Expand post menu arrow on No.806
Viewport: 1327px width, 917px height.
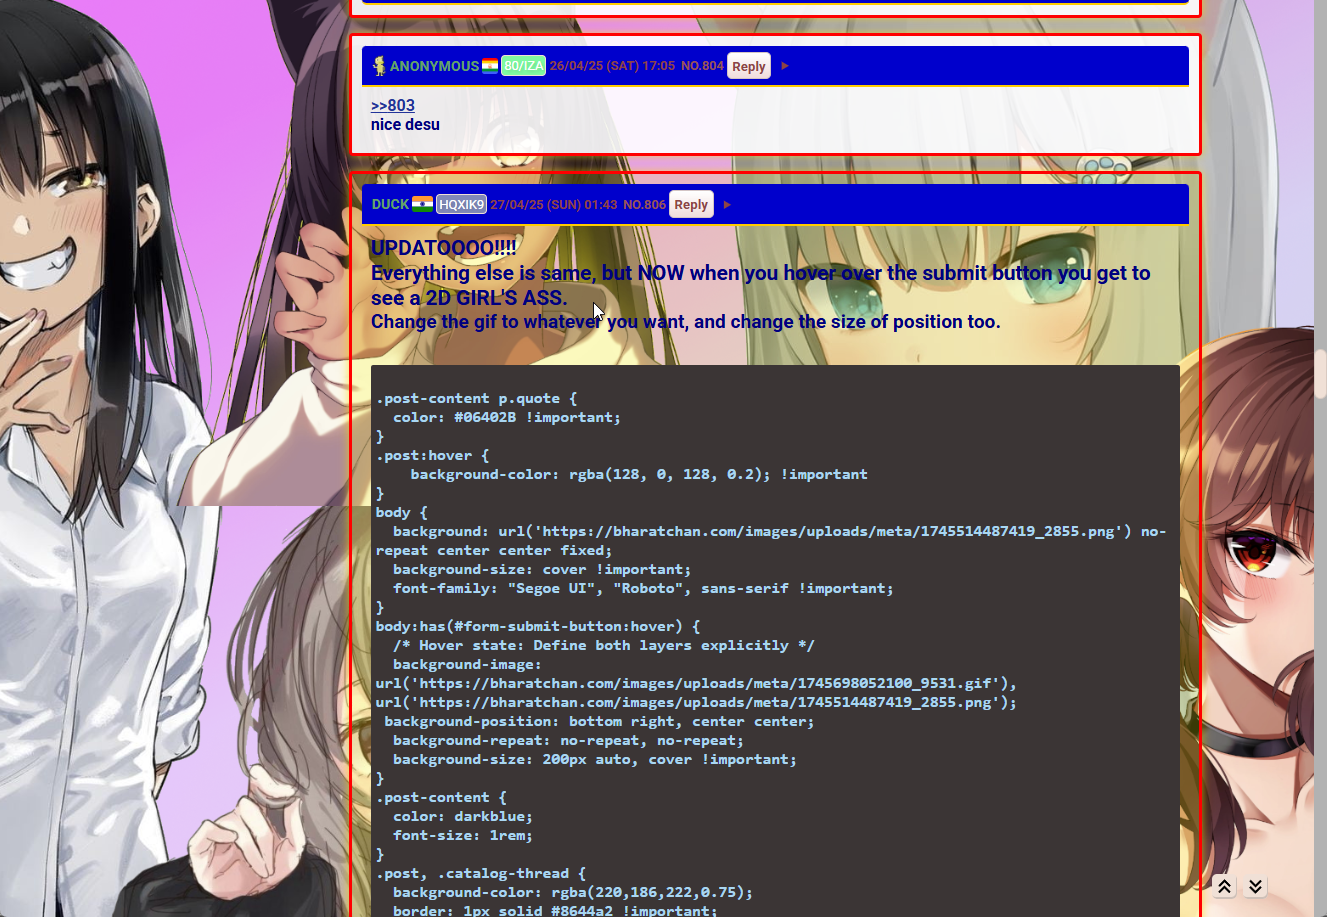coord(727,205)
